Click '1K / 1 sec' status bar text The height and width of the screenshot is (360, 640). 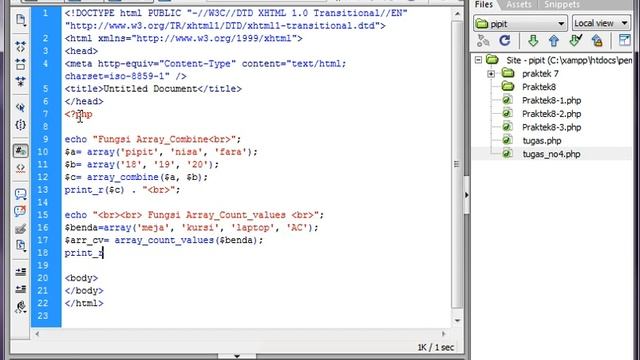436,347
